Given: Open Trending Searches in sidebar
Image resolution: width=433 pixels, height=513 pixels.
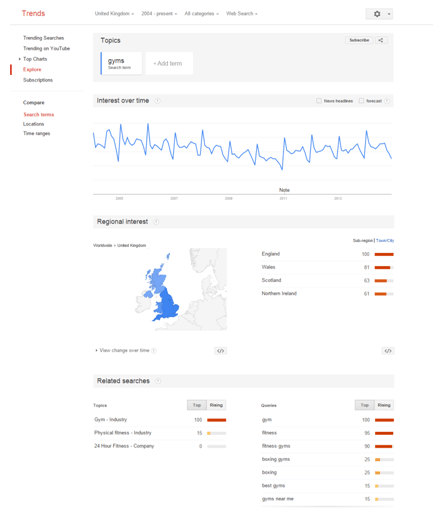Looking at the screenshot, I should [43, 38].
